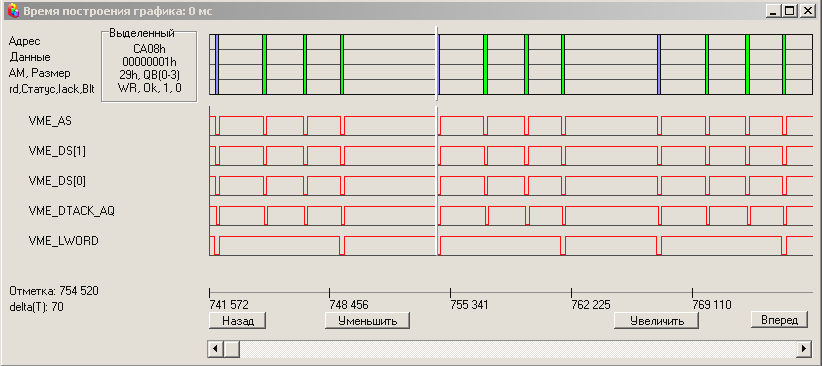Click the white cursor line on VME_AS waveform
Viewport: 822px width, 366px height.
437,121
